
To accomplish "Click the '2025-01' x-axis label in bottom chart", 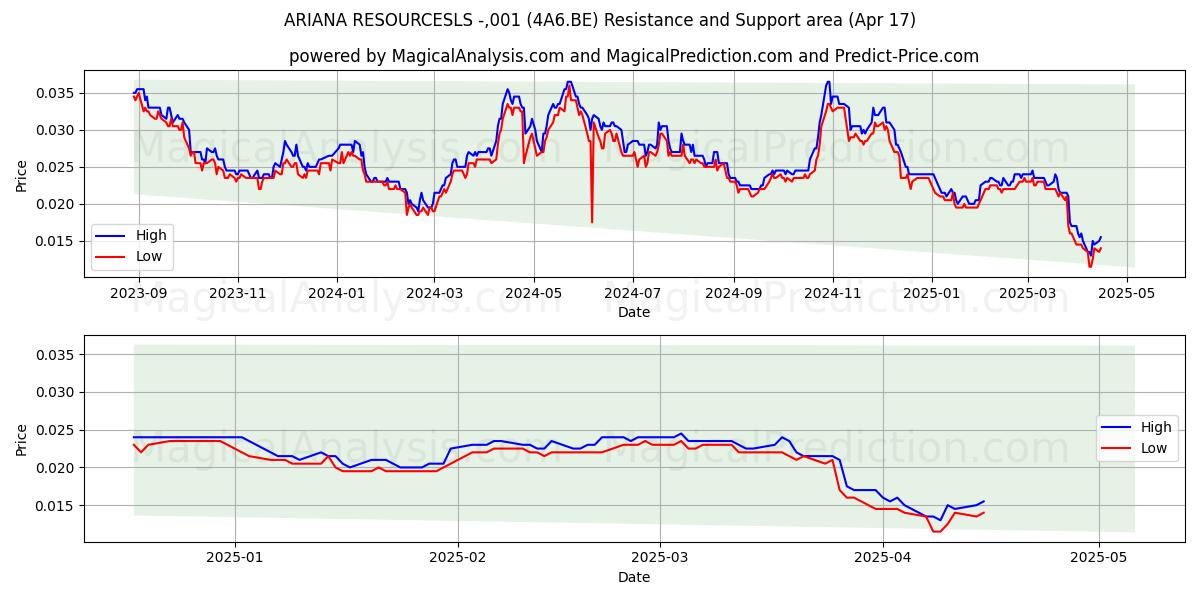I will (x=235, y=557).
